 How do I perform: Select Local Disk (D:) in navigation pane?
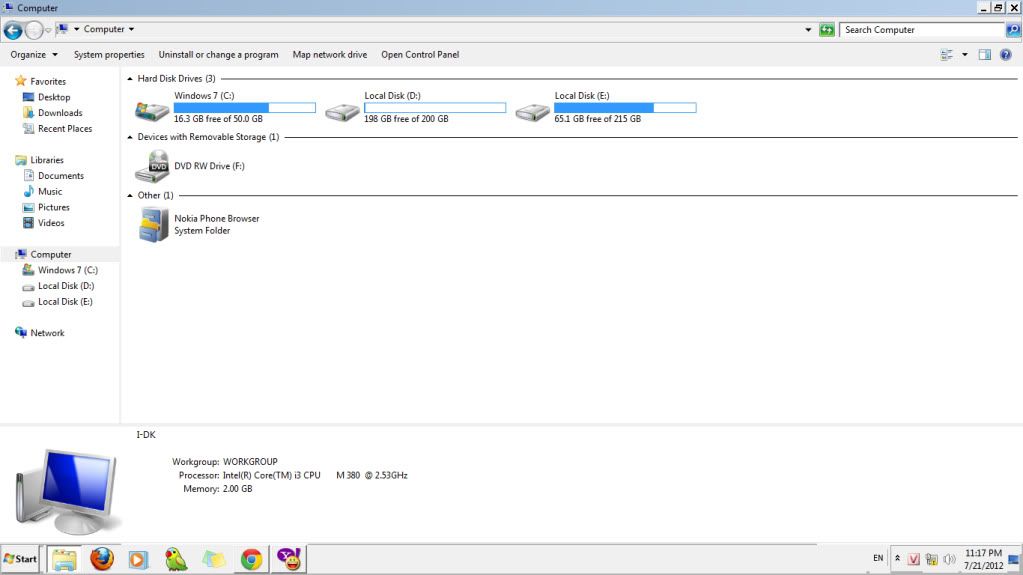[x=66, y=286]
